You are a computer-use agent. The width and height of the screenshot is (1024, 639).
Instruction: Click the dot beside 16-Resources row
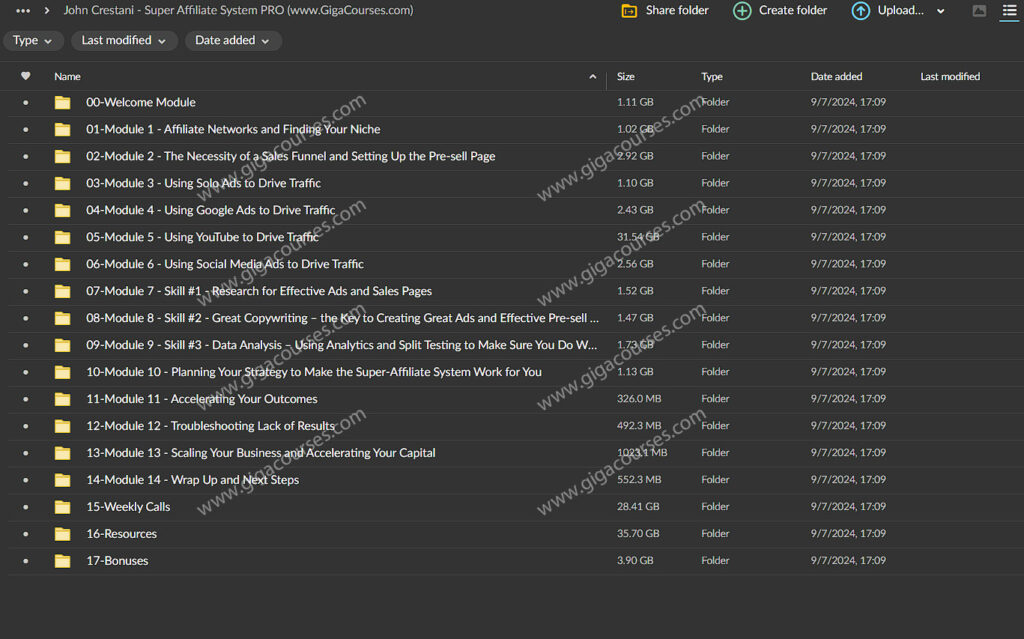point(25,534)
